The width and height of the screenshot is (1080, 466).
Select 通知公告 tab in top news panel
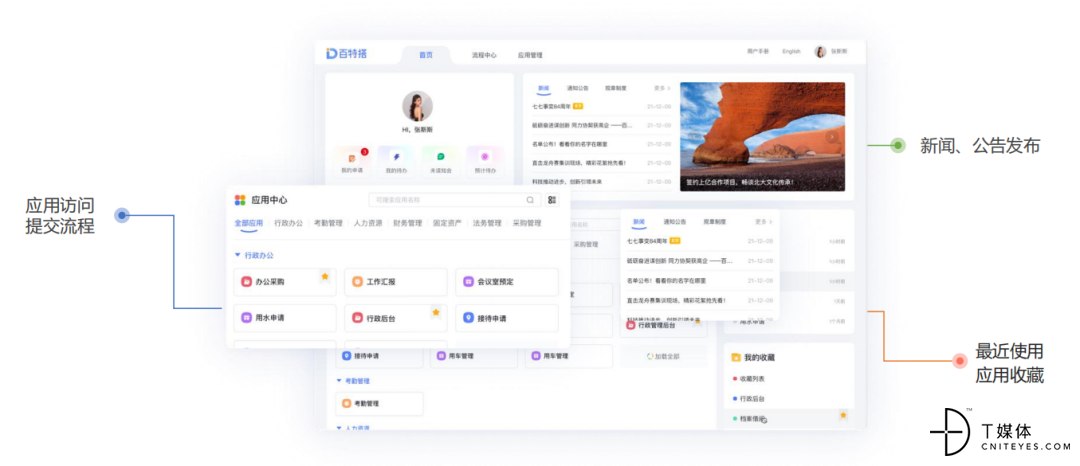click(x=577, y=88)
